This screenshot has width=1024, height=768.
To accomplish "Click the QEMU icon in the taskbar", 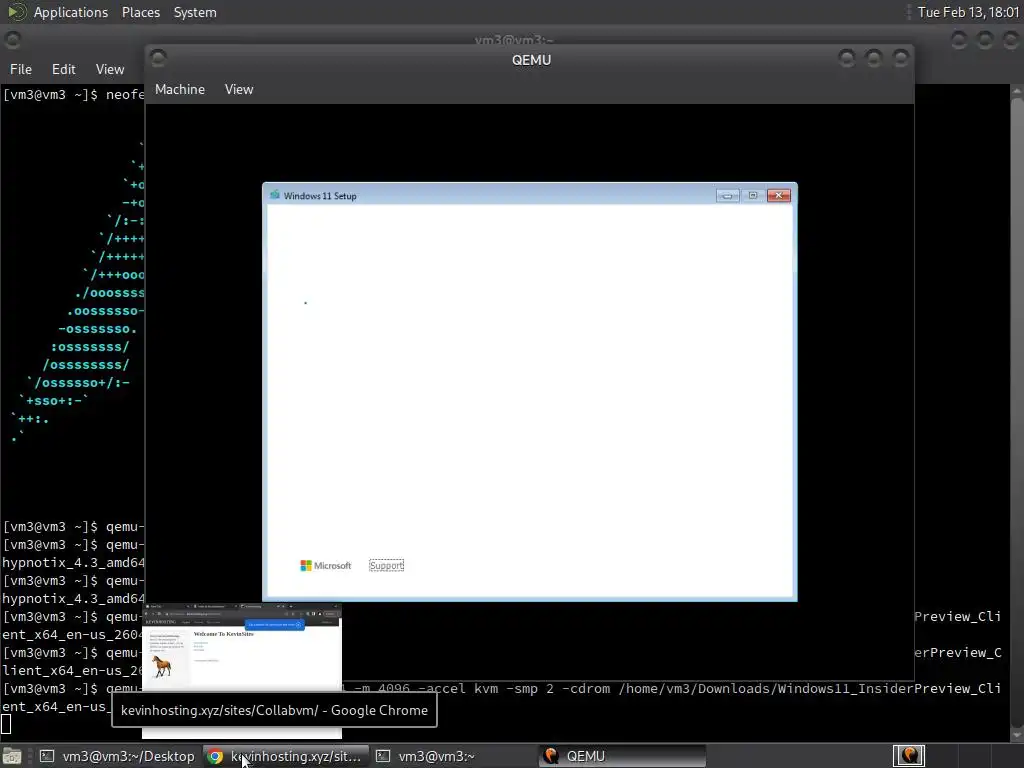I will [x=551, y=756].
